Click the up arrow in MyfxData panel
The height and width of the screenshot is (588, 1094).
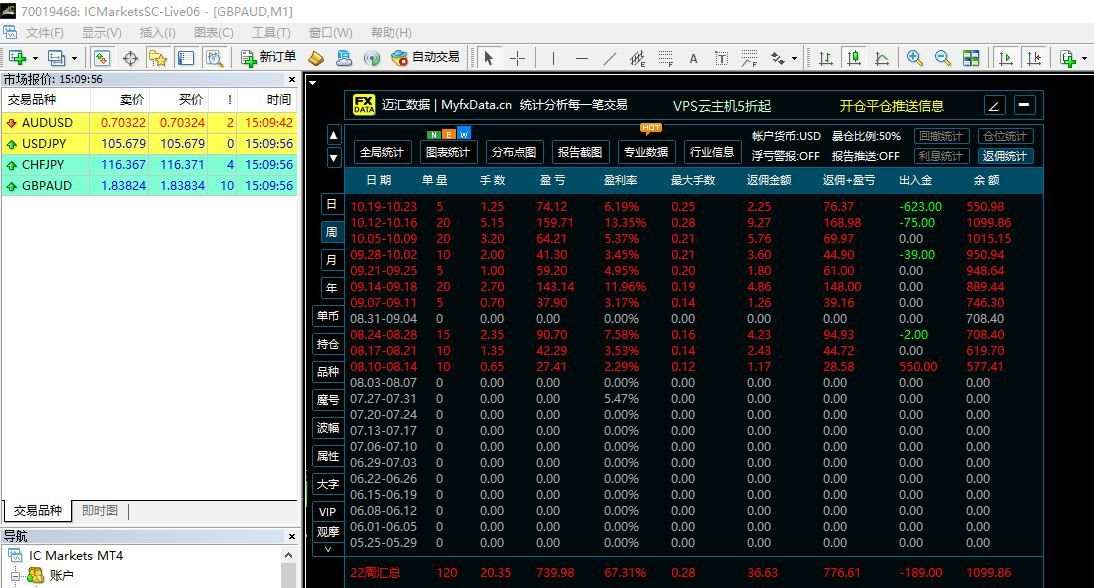(334, 135)
